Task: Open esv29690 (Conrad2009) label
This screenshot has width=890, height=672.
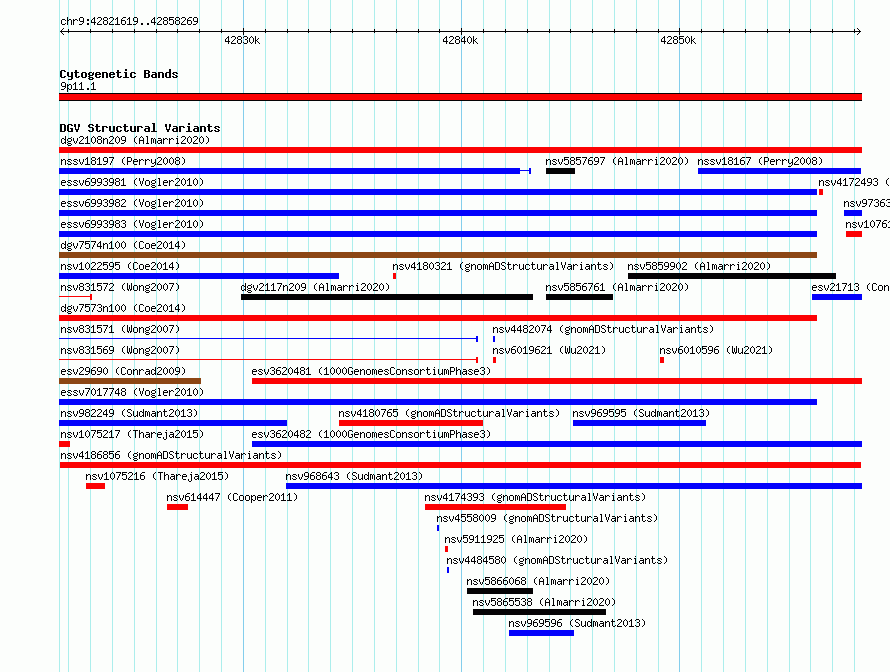Action: tap(123, 371)
